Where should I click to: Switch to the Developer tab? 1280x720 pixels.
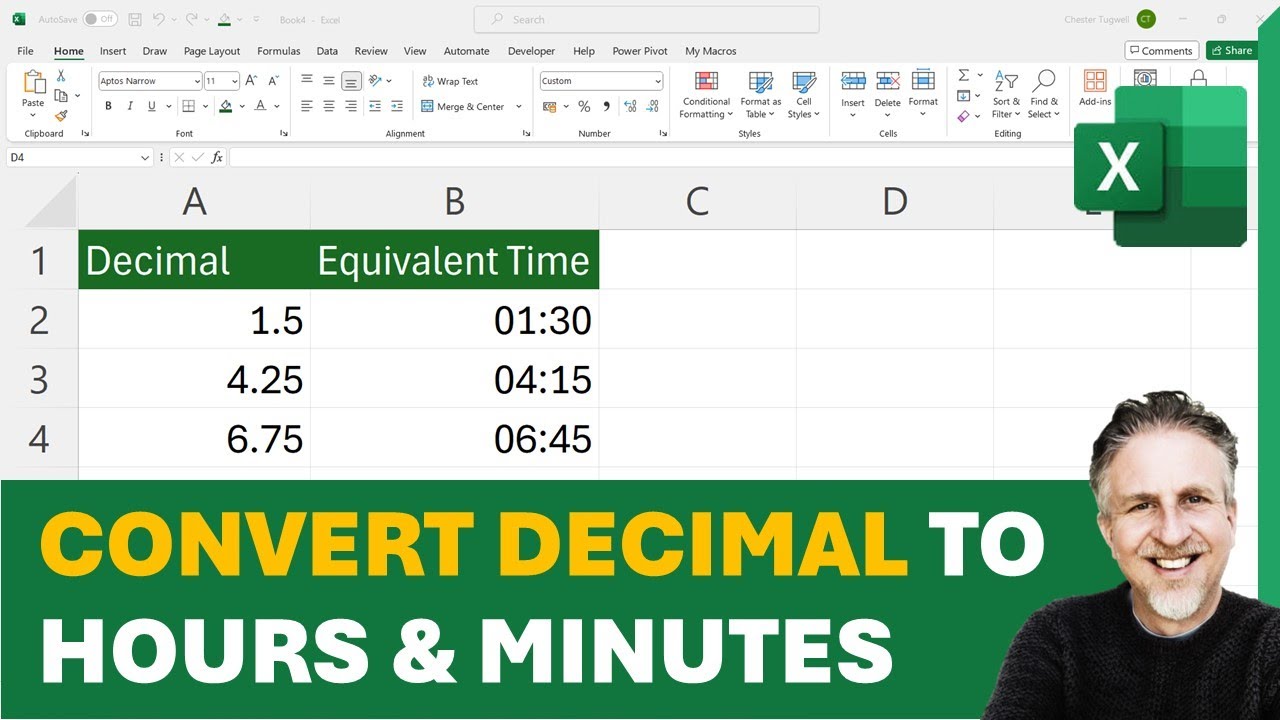click(531, 51)
